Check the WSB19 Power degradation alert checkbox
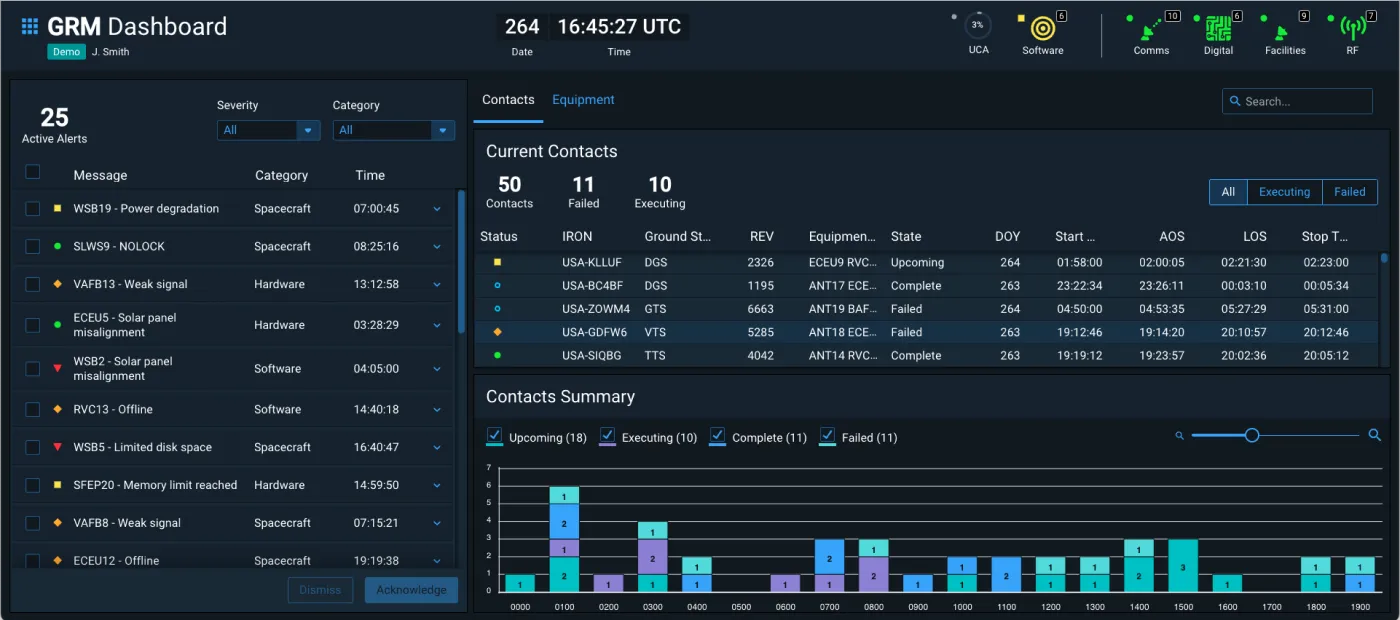1400x620 pixels. [33, 208]
